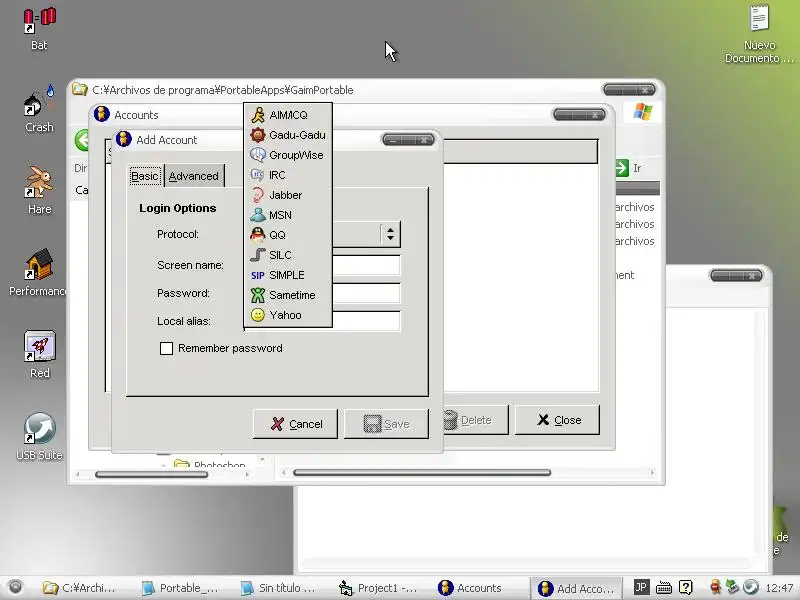Cancel the Add Account dialog
The width and height of the screenshot is (800, 600).
pos(295,423)
